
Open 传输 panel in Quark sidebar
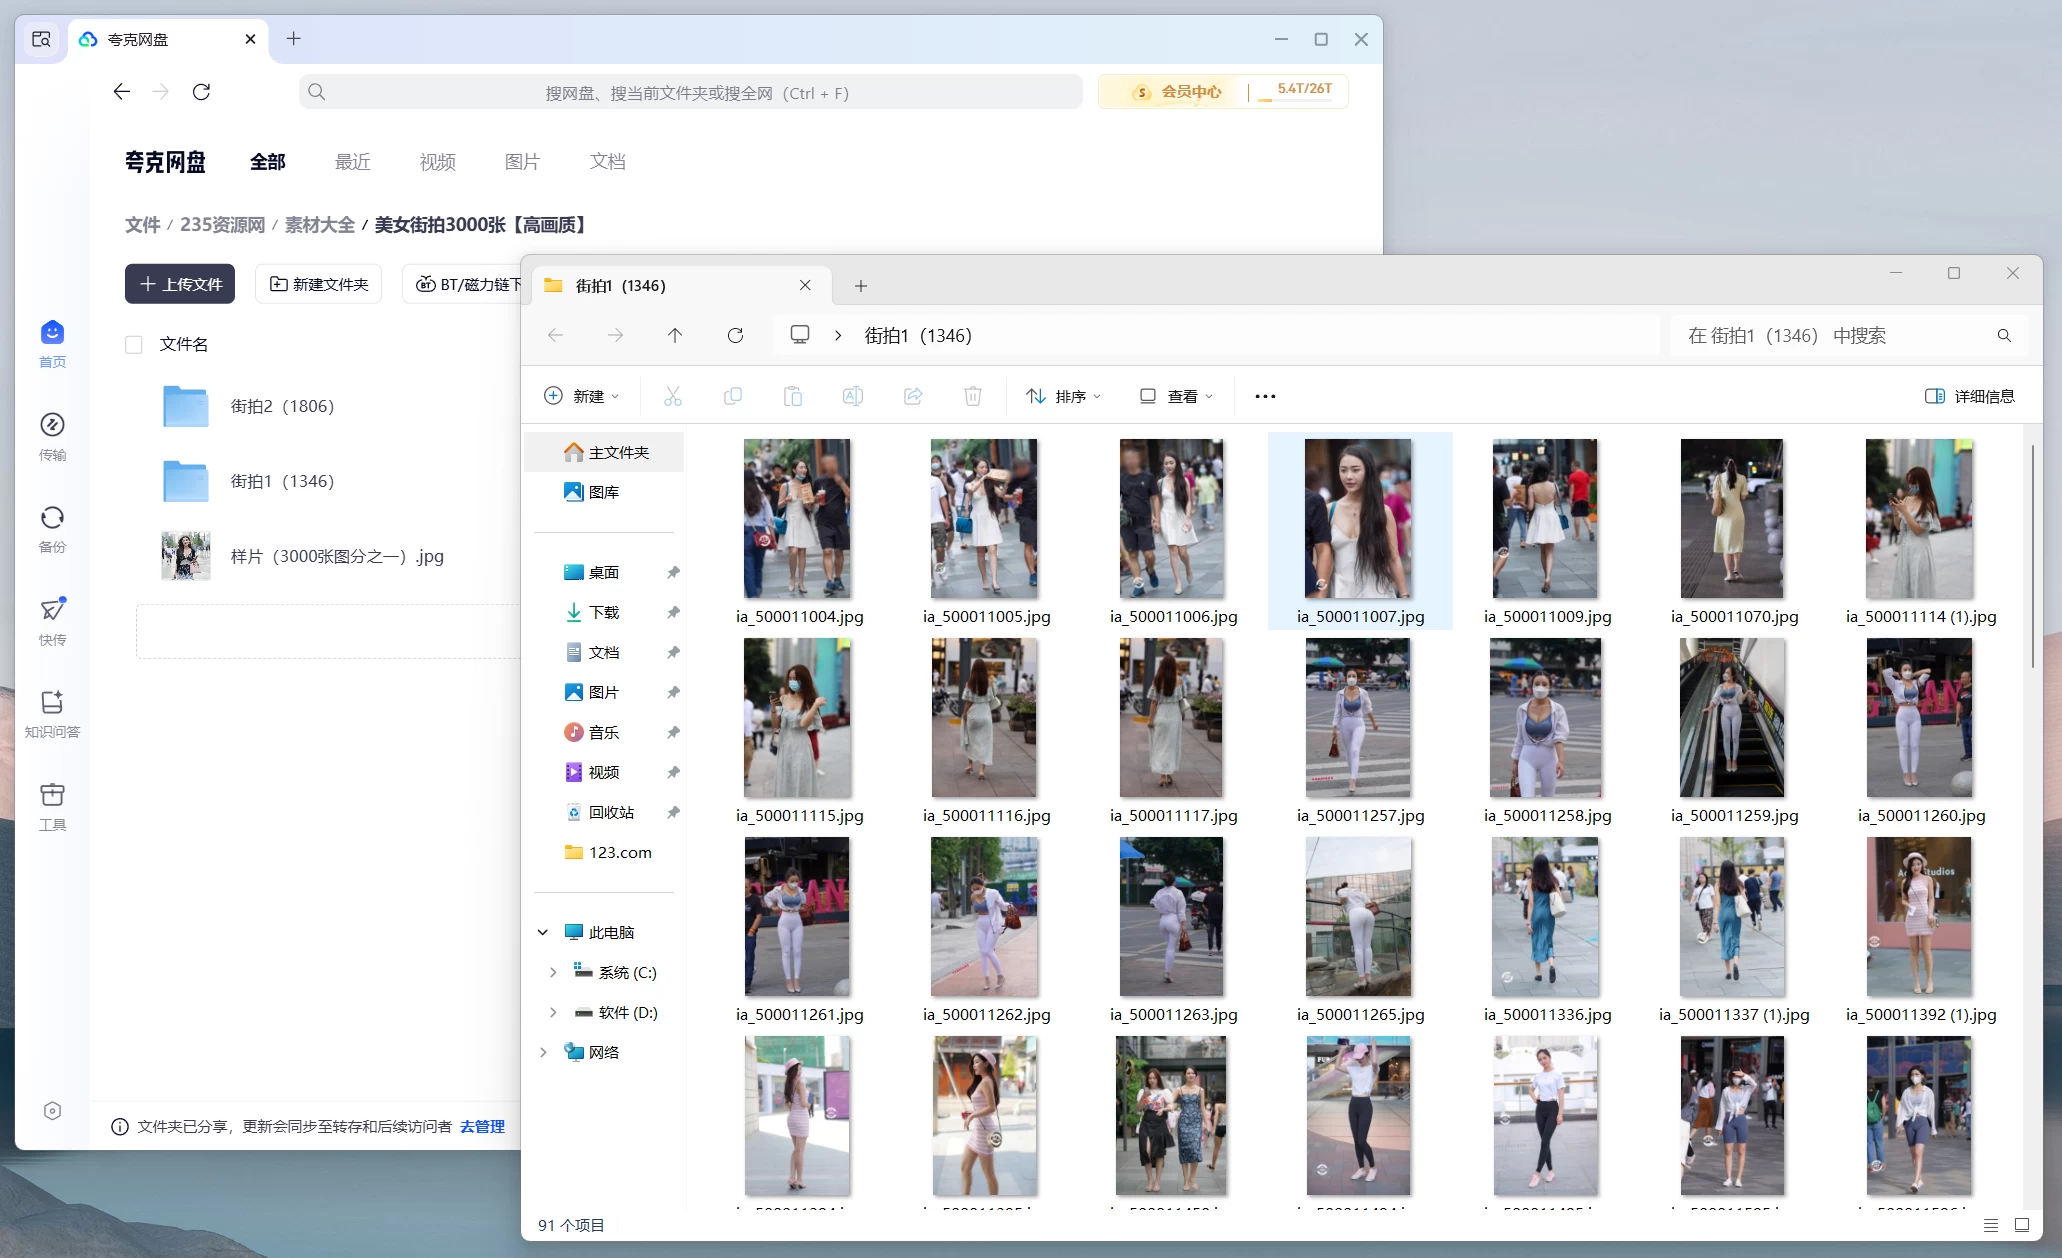tap(52, 437)
